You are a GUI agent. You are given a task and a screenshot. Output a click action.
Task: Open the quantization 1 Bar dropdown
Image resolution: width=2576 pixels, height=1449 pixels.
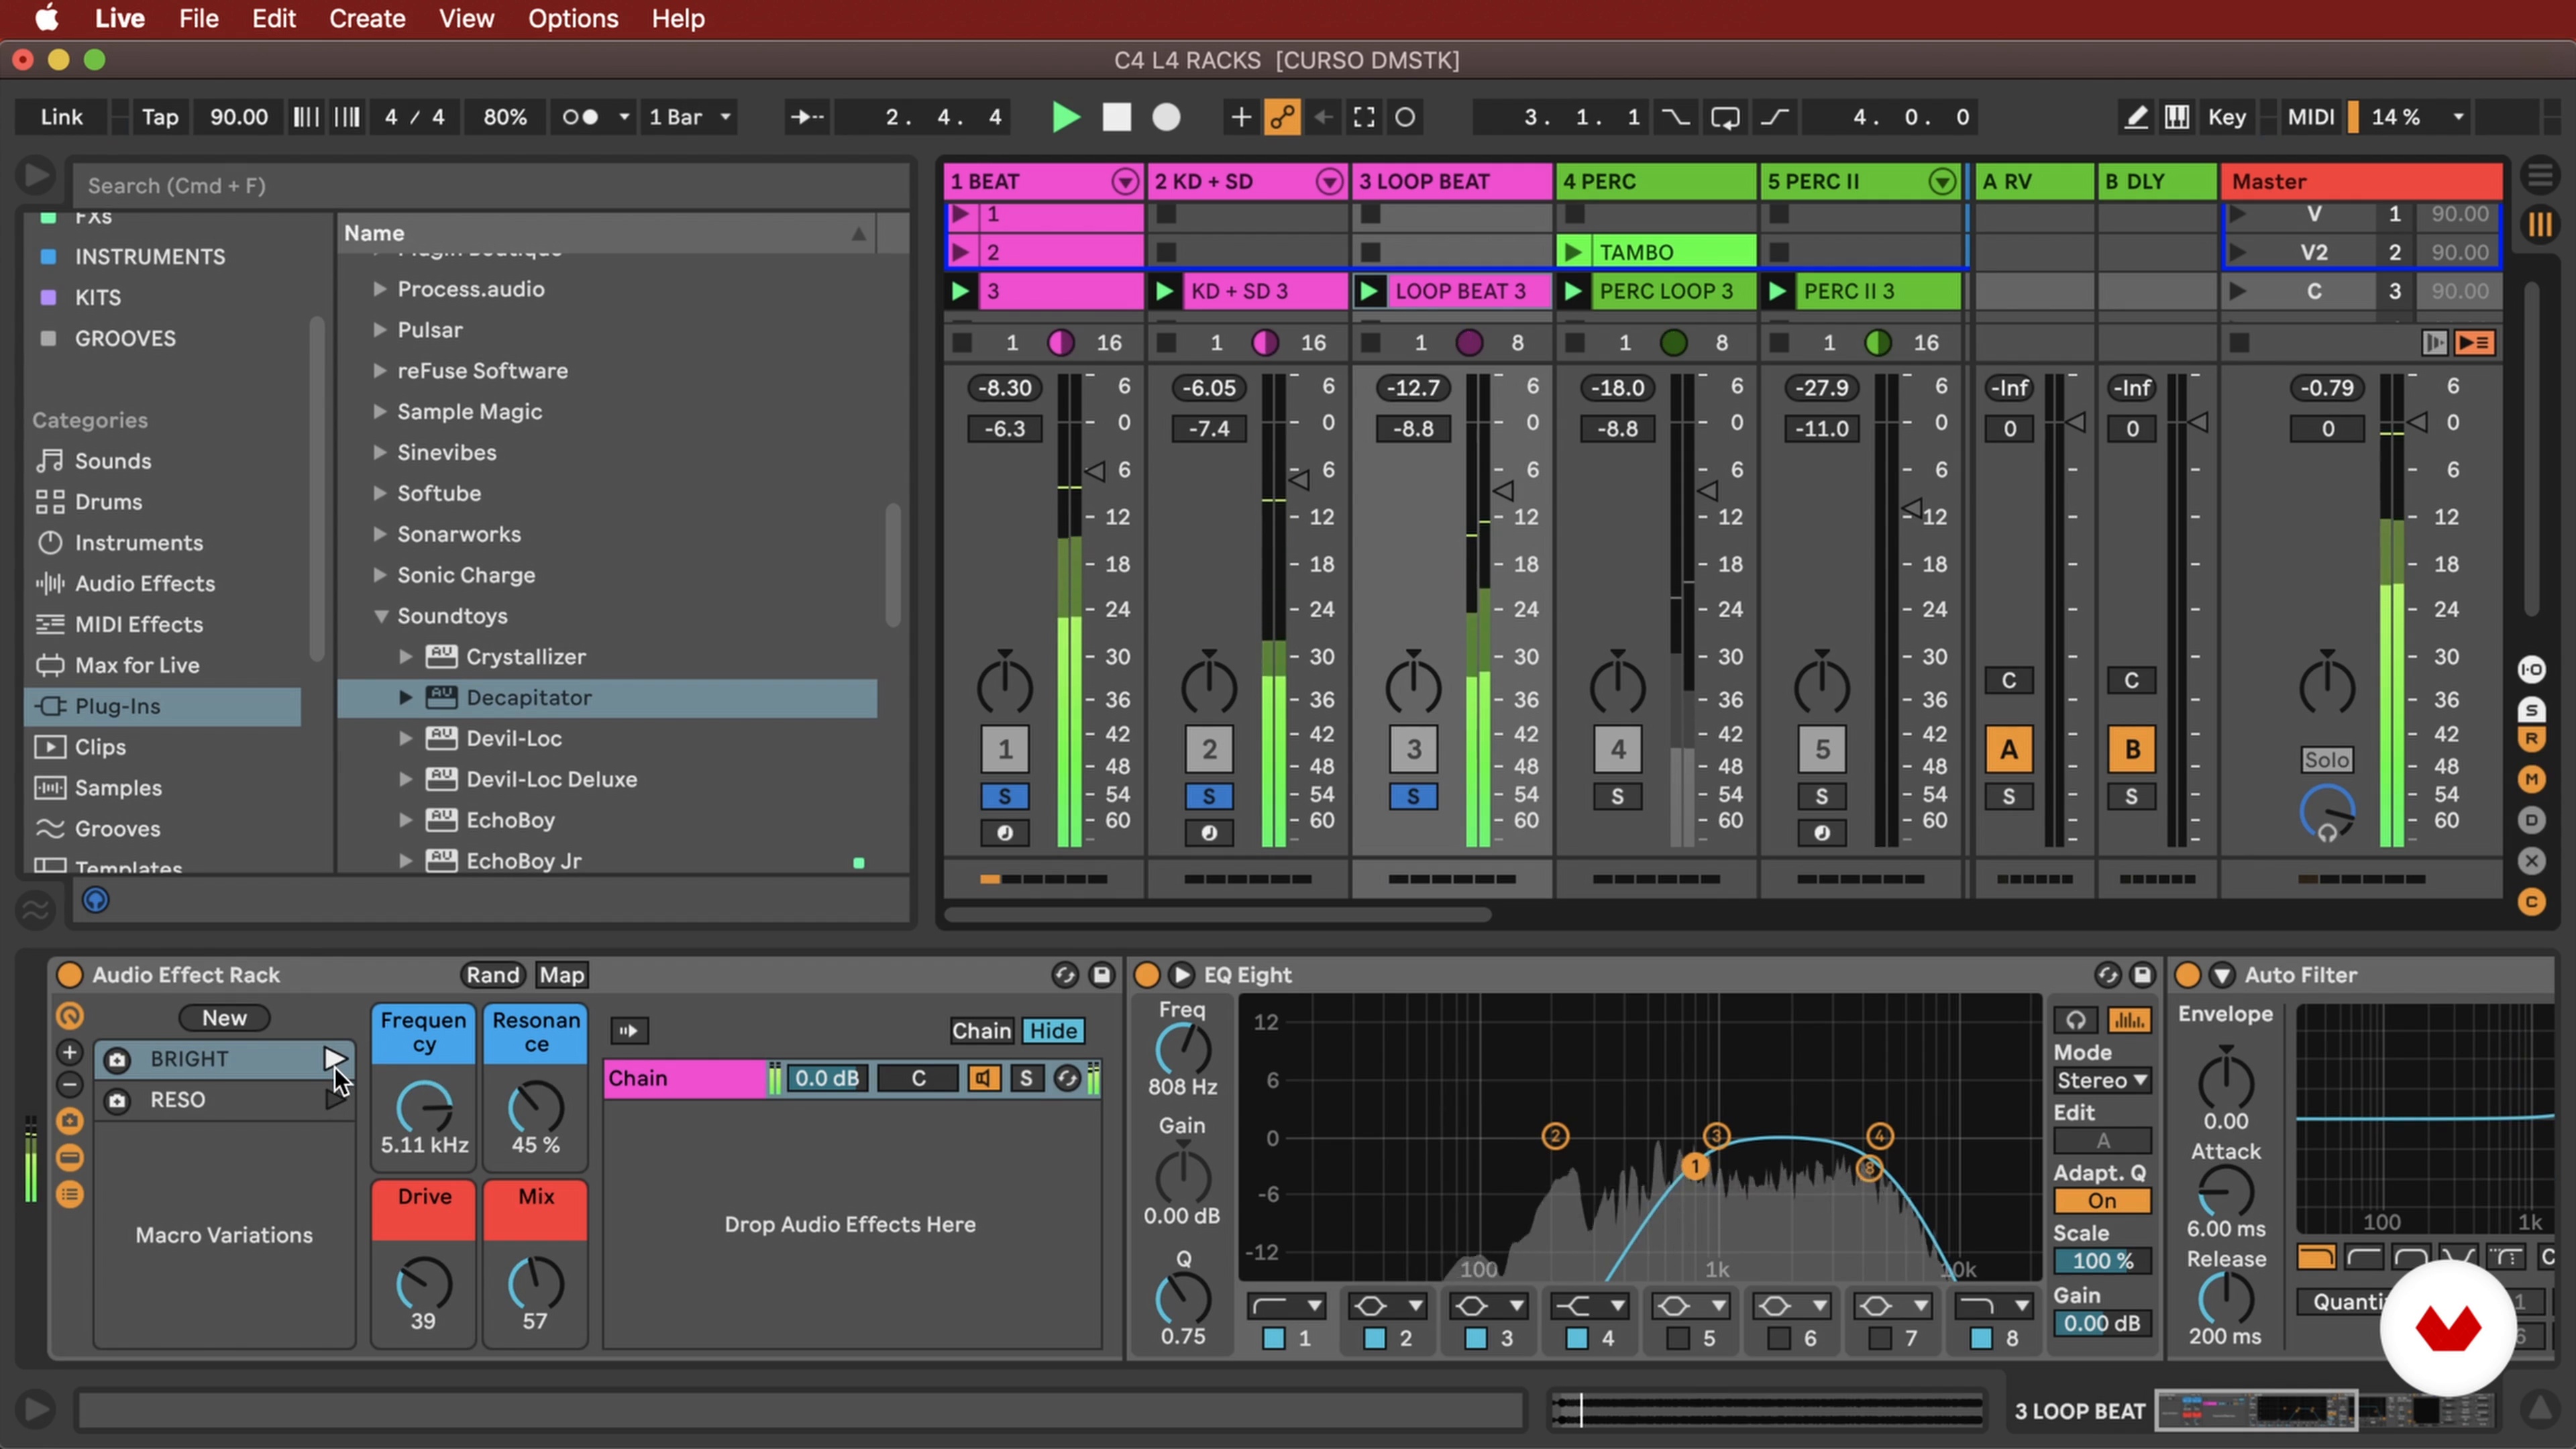[689, 117]
